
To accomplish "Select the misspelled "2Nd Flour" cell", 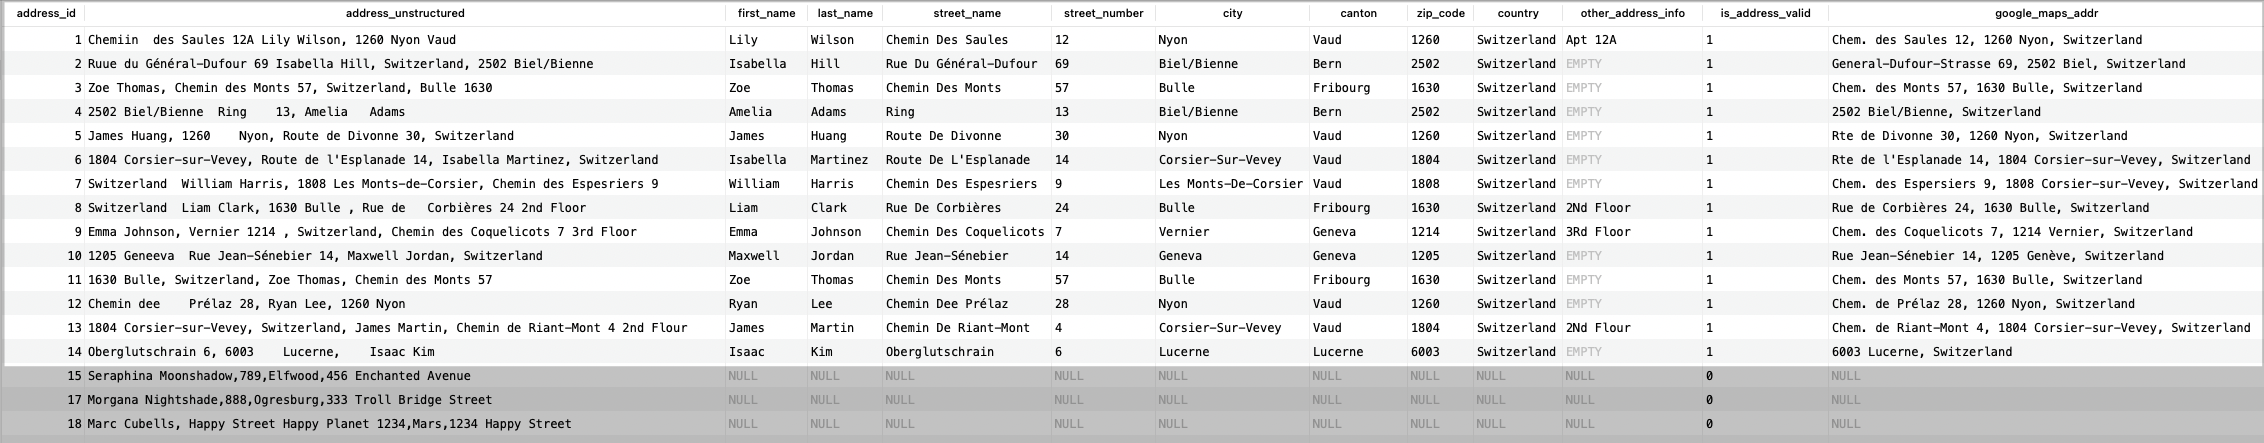I will (x=1598, y=328).
